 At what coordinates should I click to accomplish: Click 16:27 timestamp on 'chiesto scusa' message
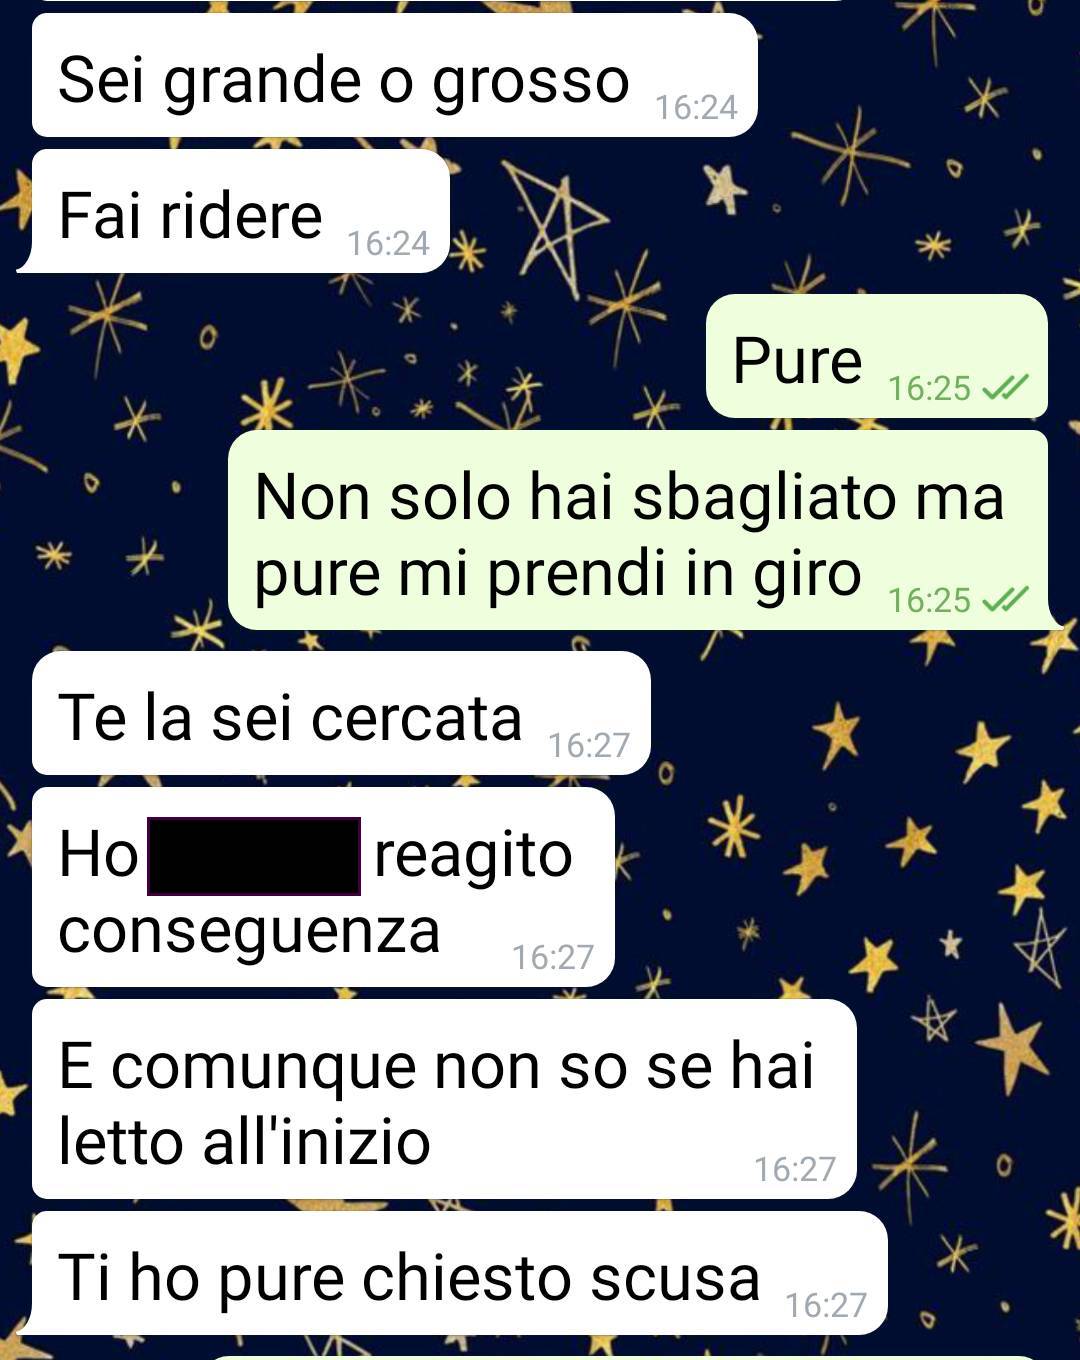(826, 1305)
